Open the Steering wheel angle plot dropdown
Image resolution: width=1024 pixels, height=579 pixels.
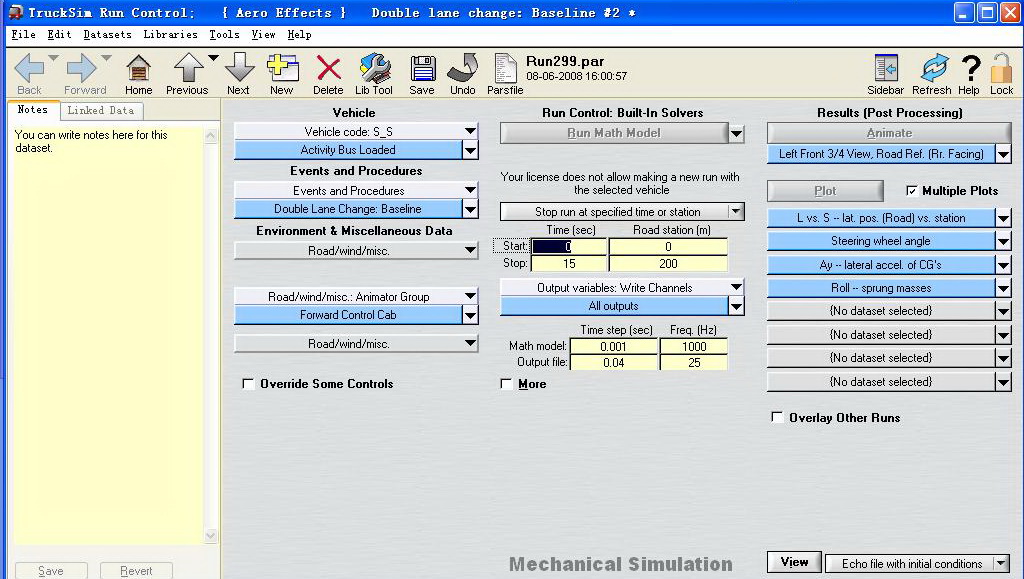(x=1004, y=242)
